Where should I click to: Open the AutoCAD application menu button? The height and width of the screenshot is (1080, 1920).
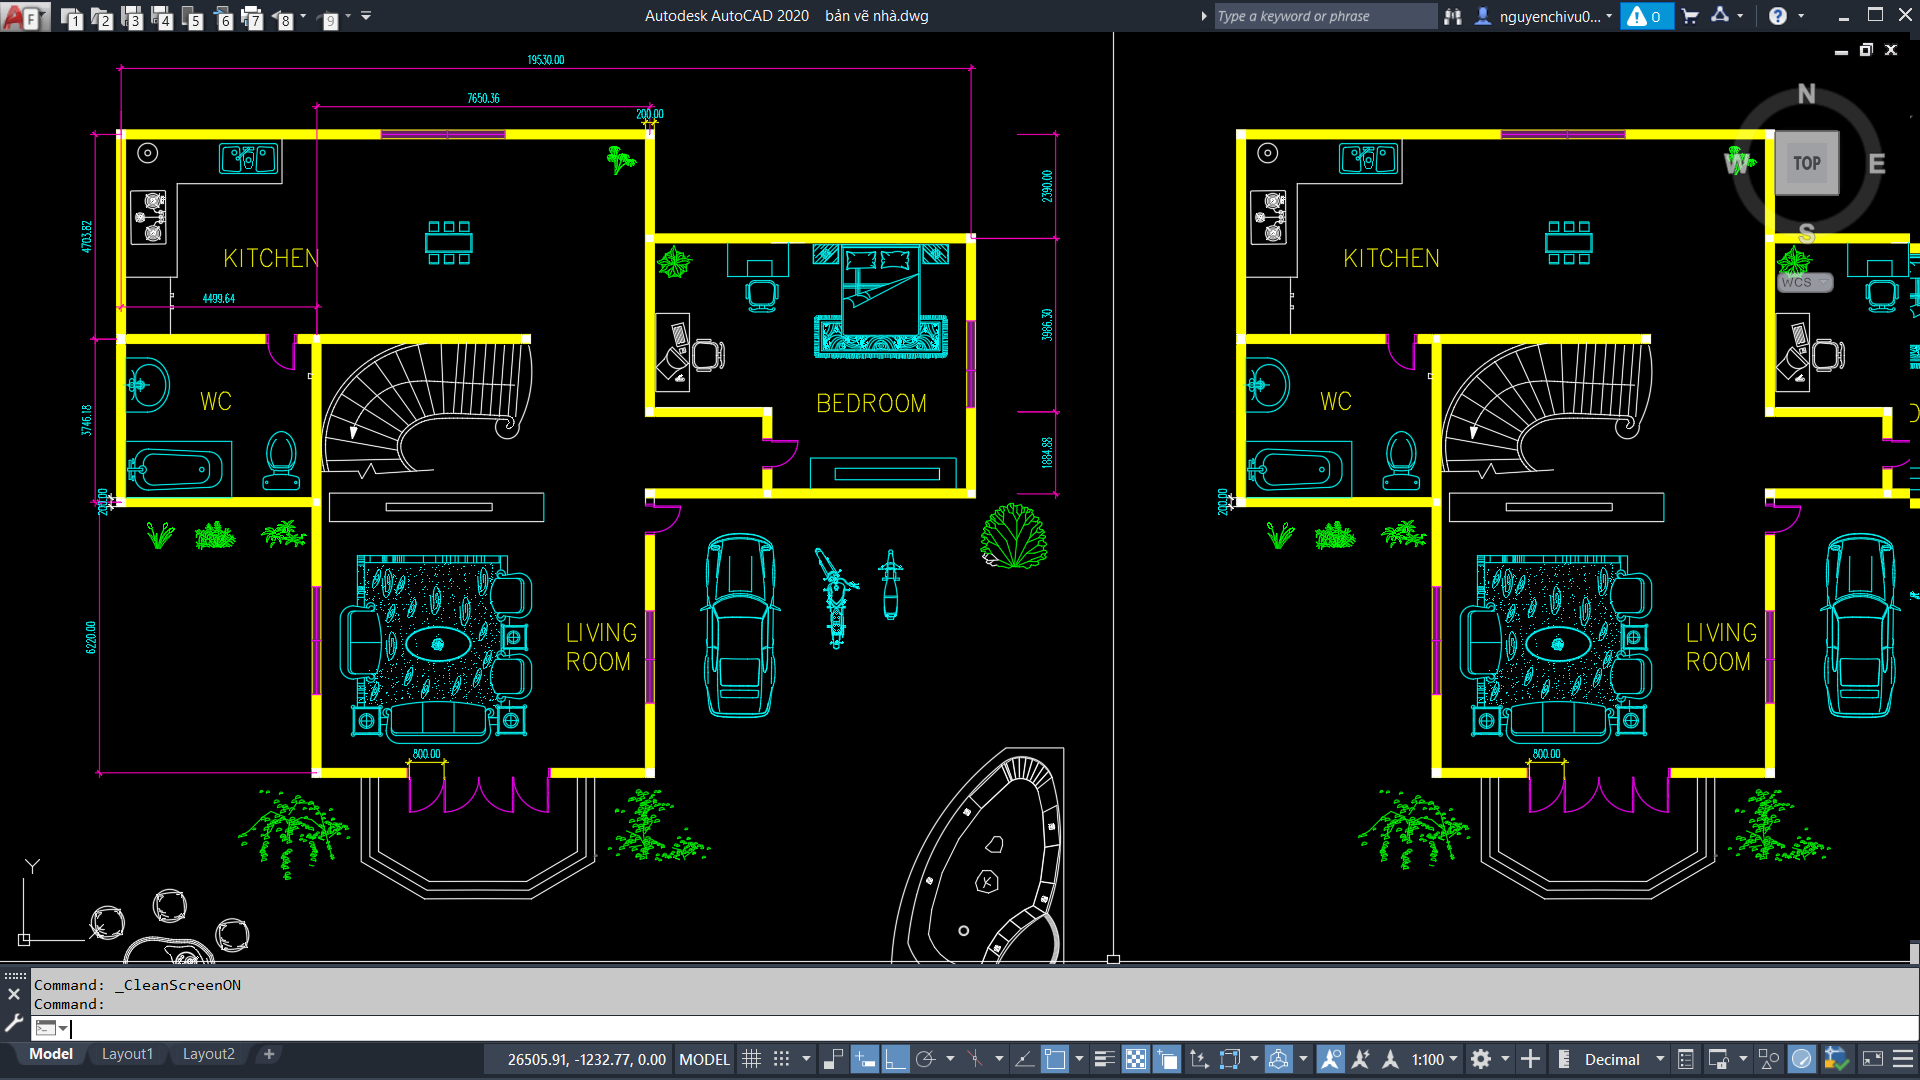[x=22, y=16]
